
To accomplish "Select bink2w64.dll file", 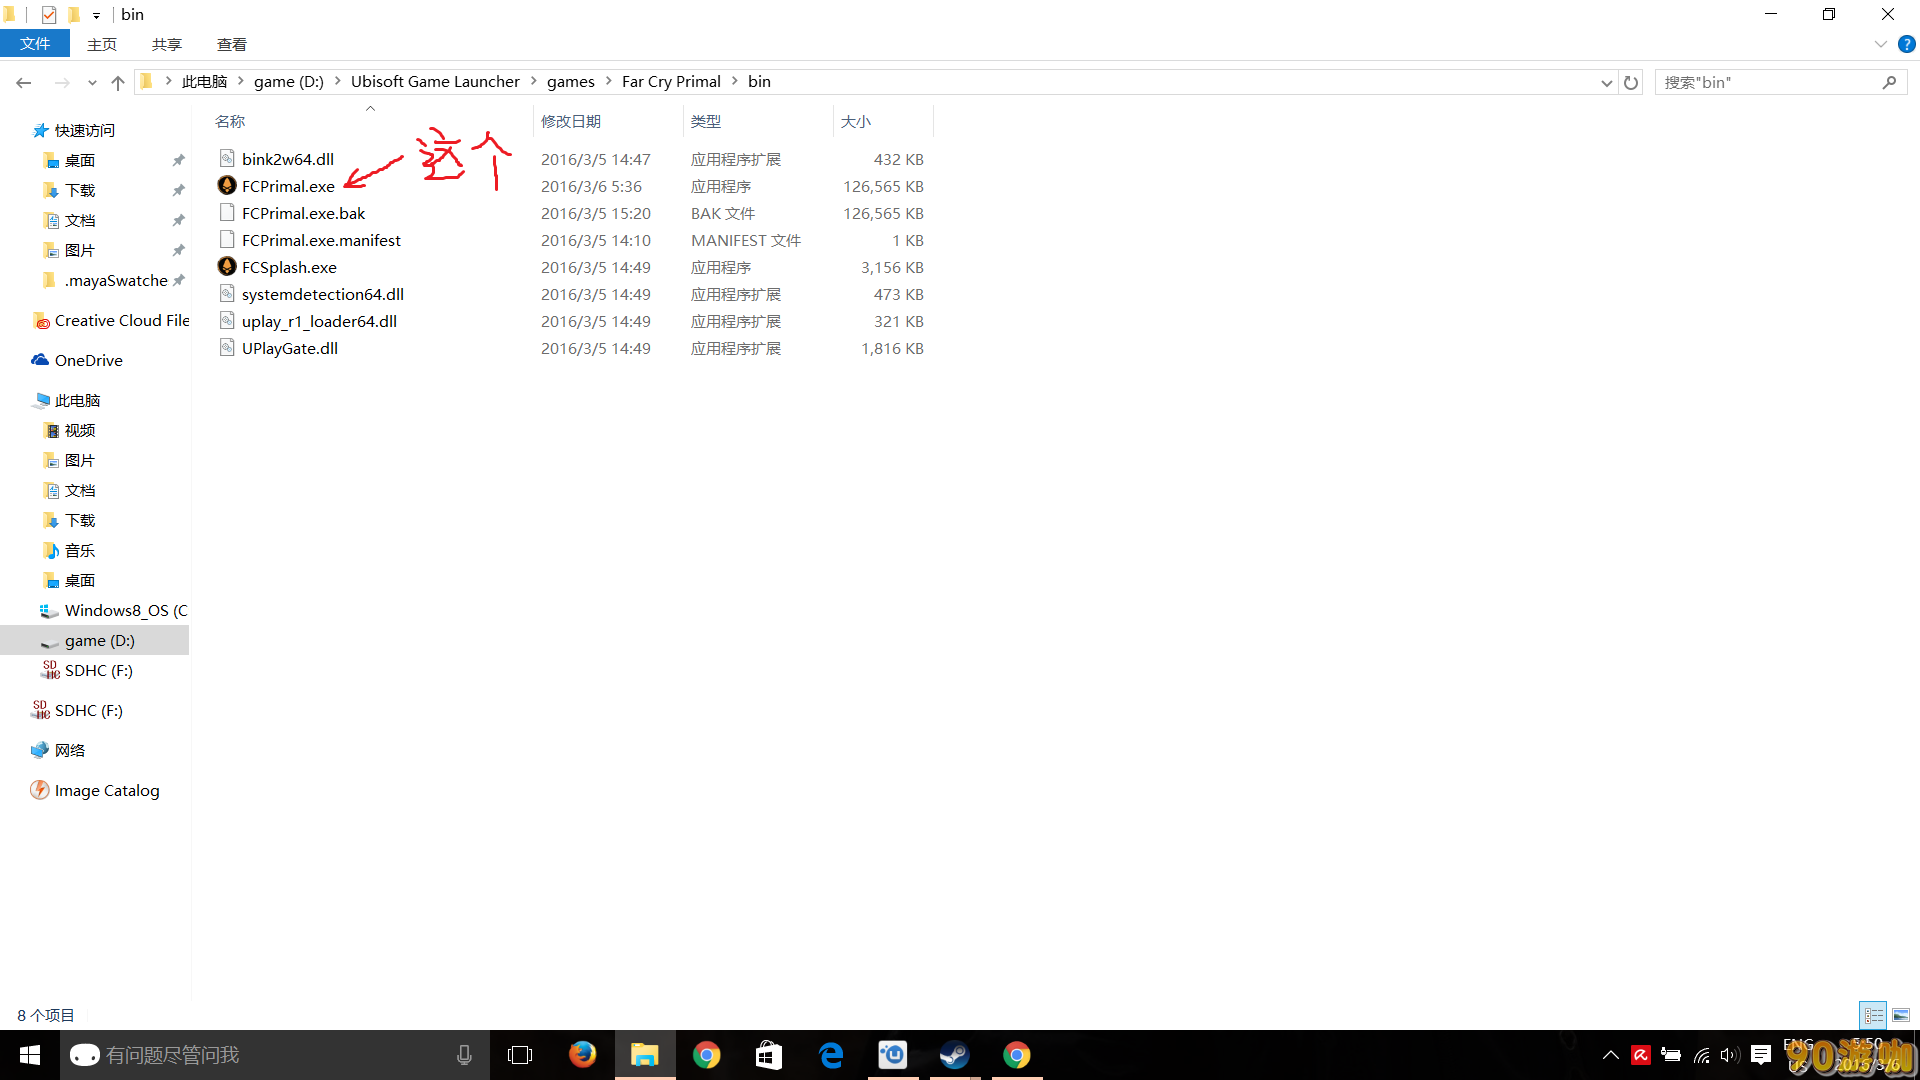I will 287,158.
